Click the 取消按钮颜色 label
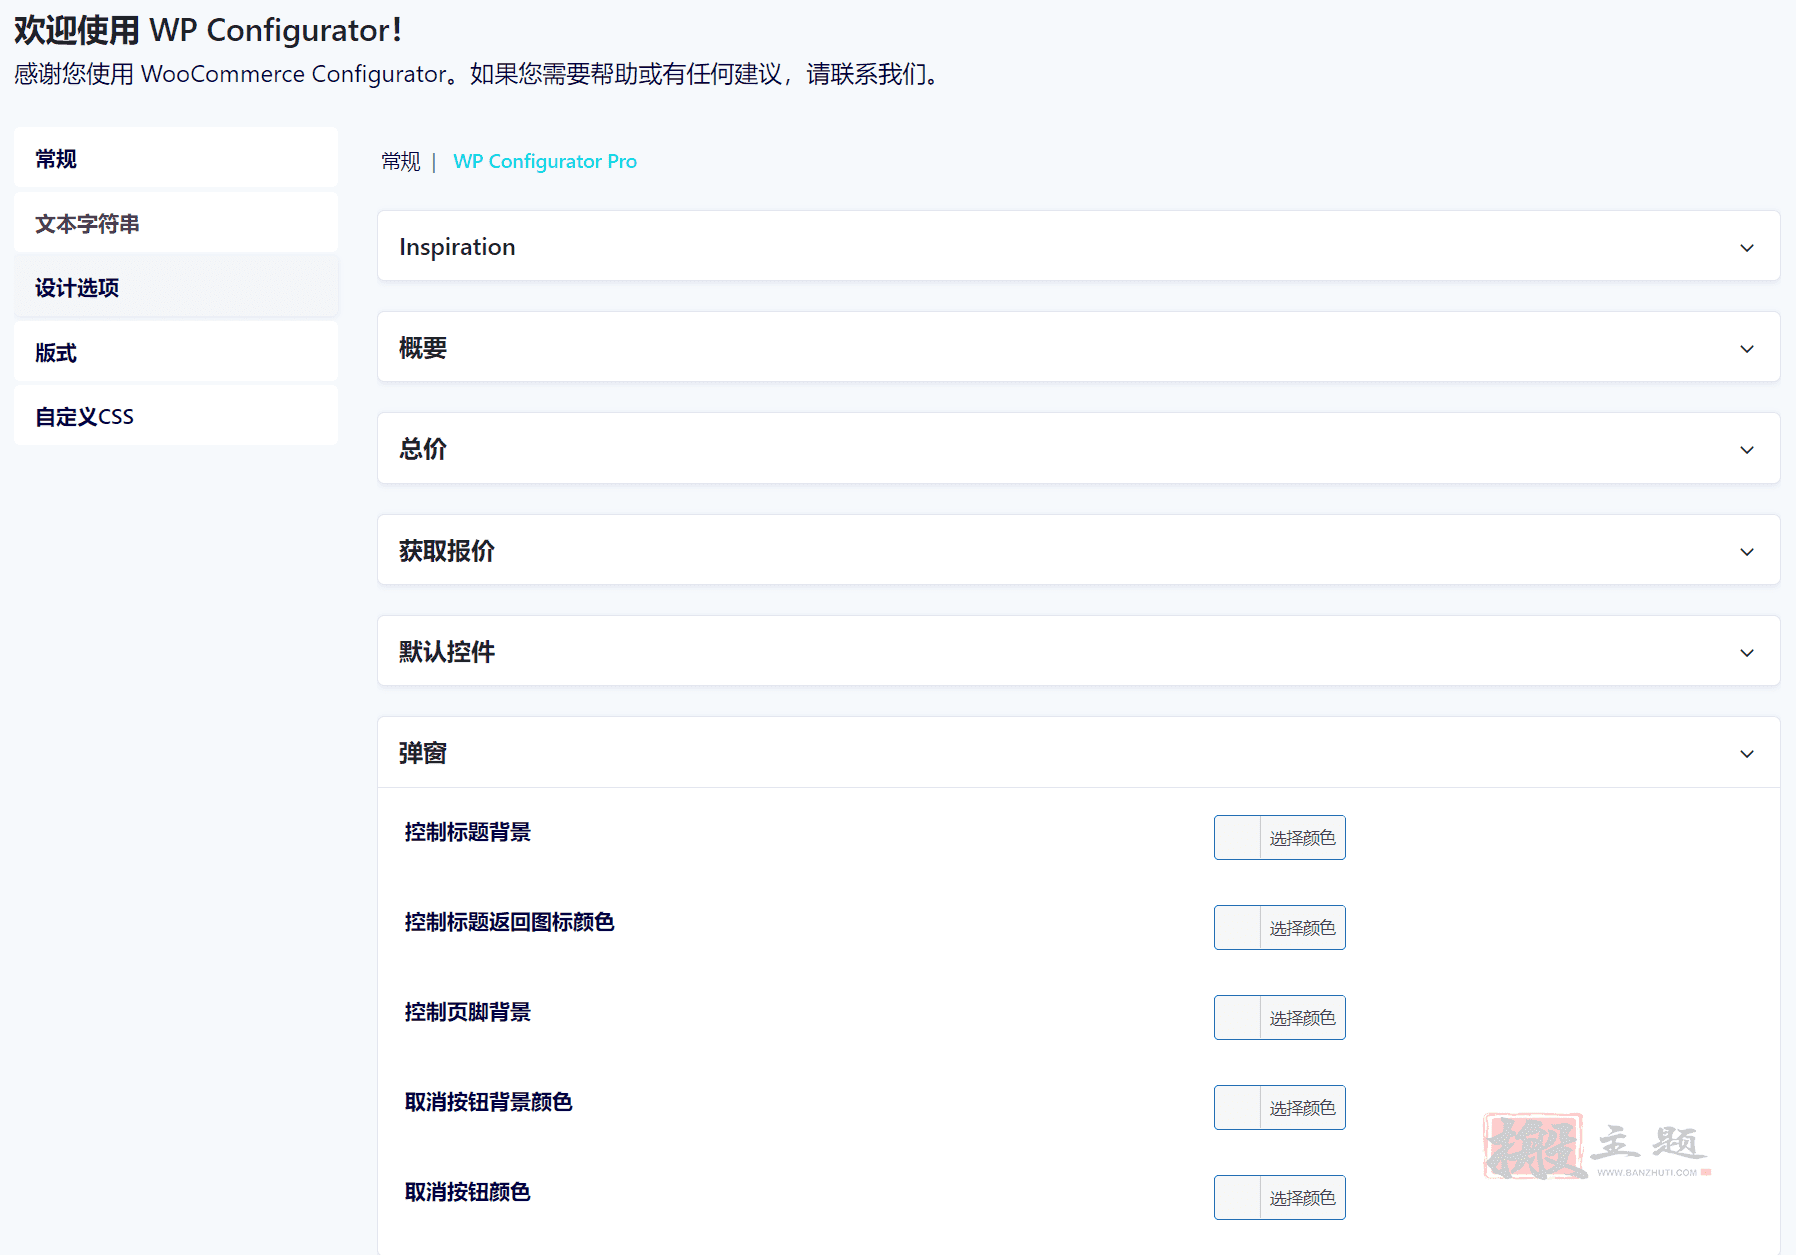 pos(468,1192)
